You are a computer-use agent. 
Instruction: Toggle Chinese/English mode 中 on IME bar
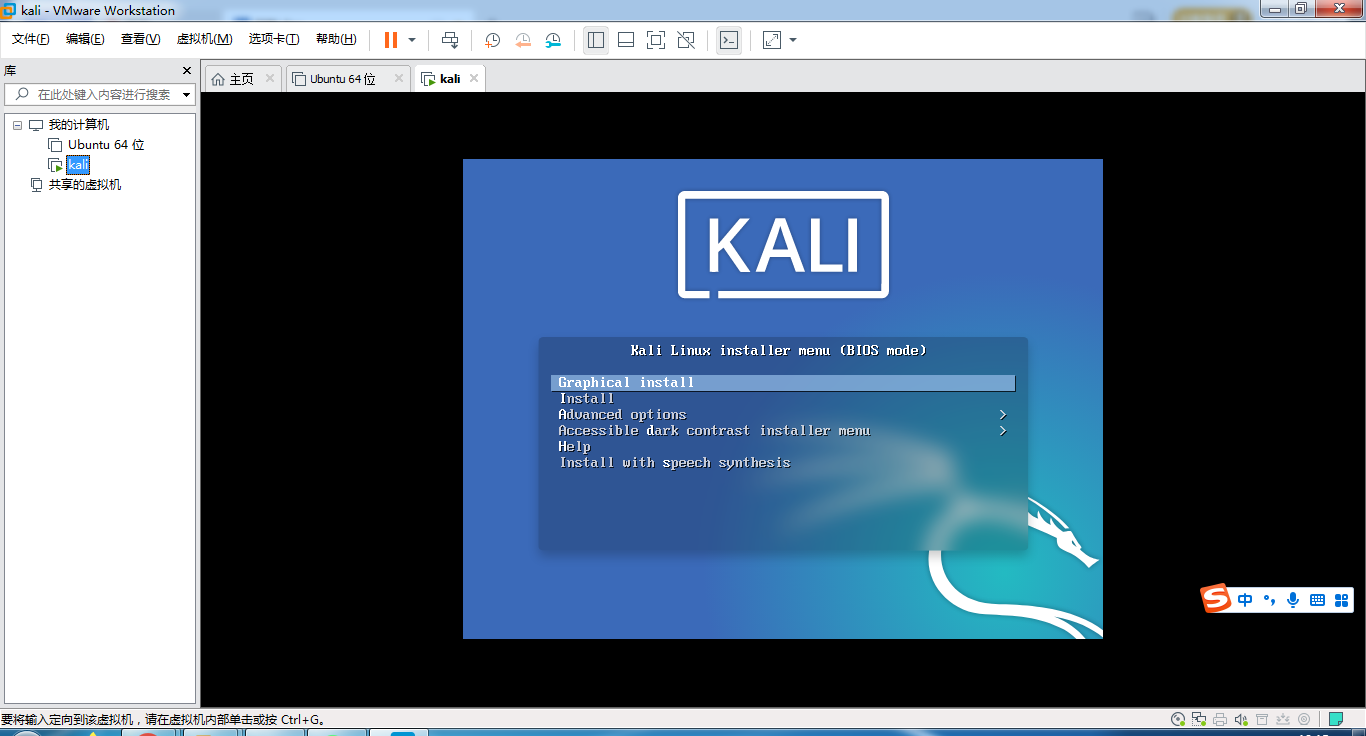click(x=1245, y=600)
